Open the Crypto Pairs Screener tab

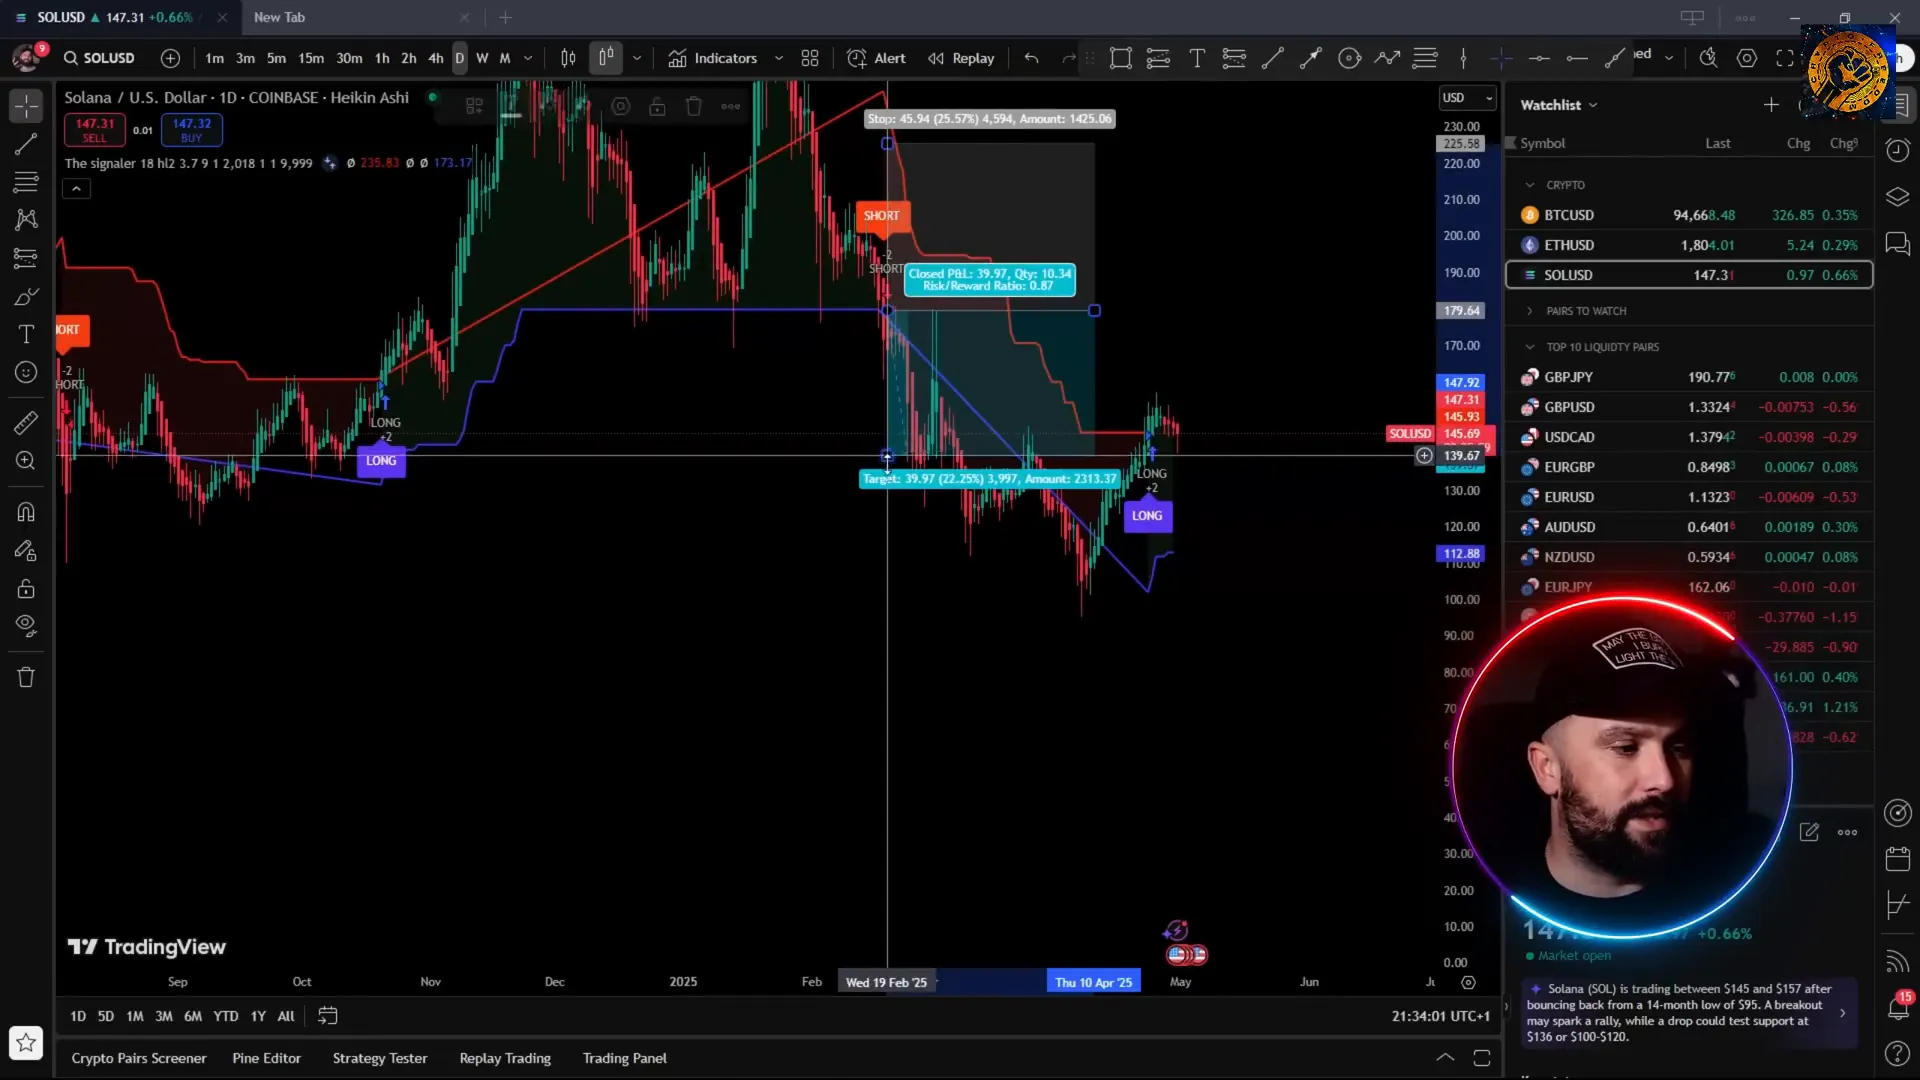pyautogui.click(x=139, y=1058)
